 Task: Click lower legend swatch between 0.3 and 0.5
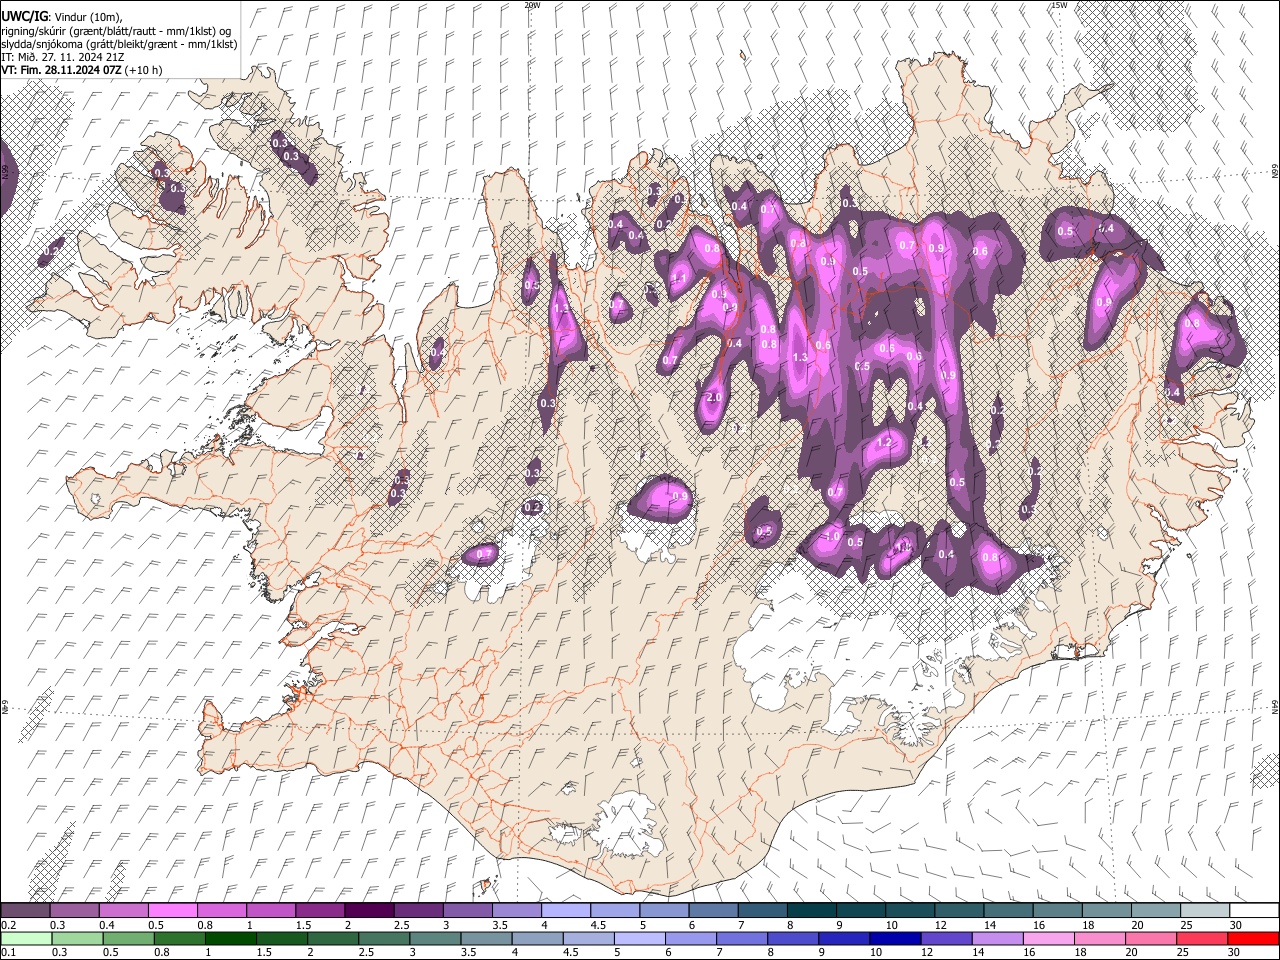pyautogui.click(x=75, y=938)
